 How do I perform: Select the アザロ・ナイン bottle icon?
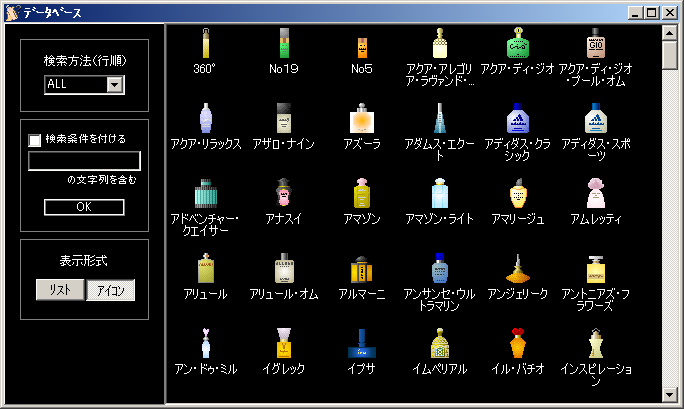pyautogui.click(x=284, y=119)
